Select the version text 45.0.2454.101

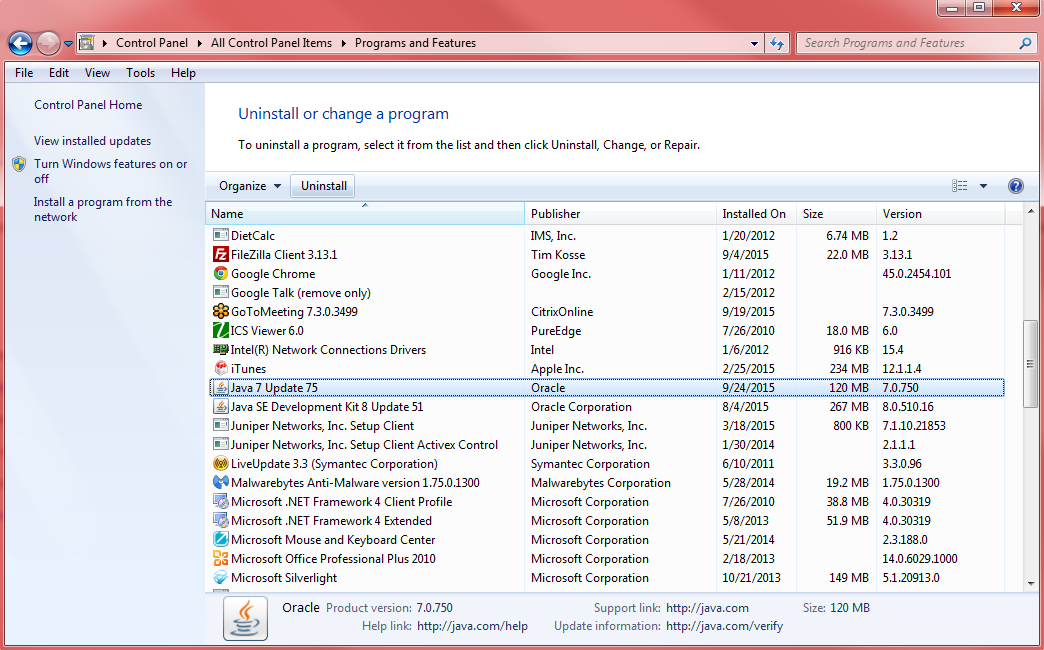(x=917, y=274)
